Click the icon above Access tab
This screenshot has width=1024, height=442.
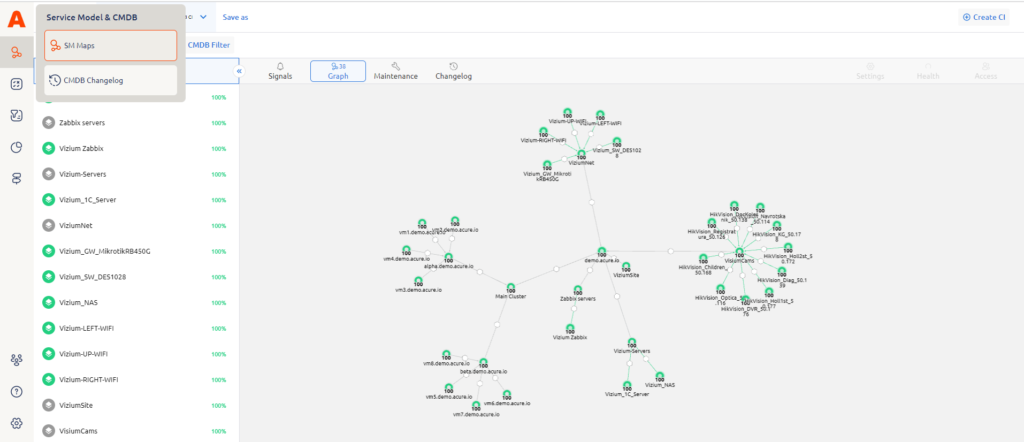tap(985, 67)
